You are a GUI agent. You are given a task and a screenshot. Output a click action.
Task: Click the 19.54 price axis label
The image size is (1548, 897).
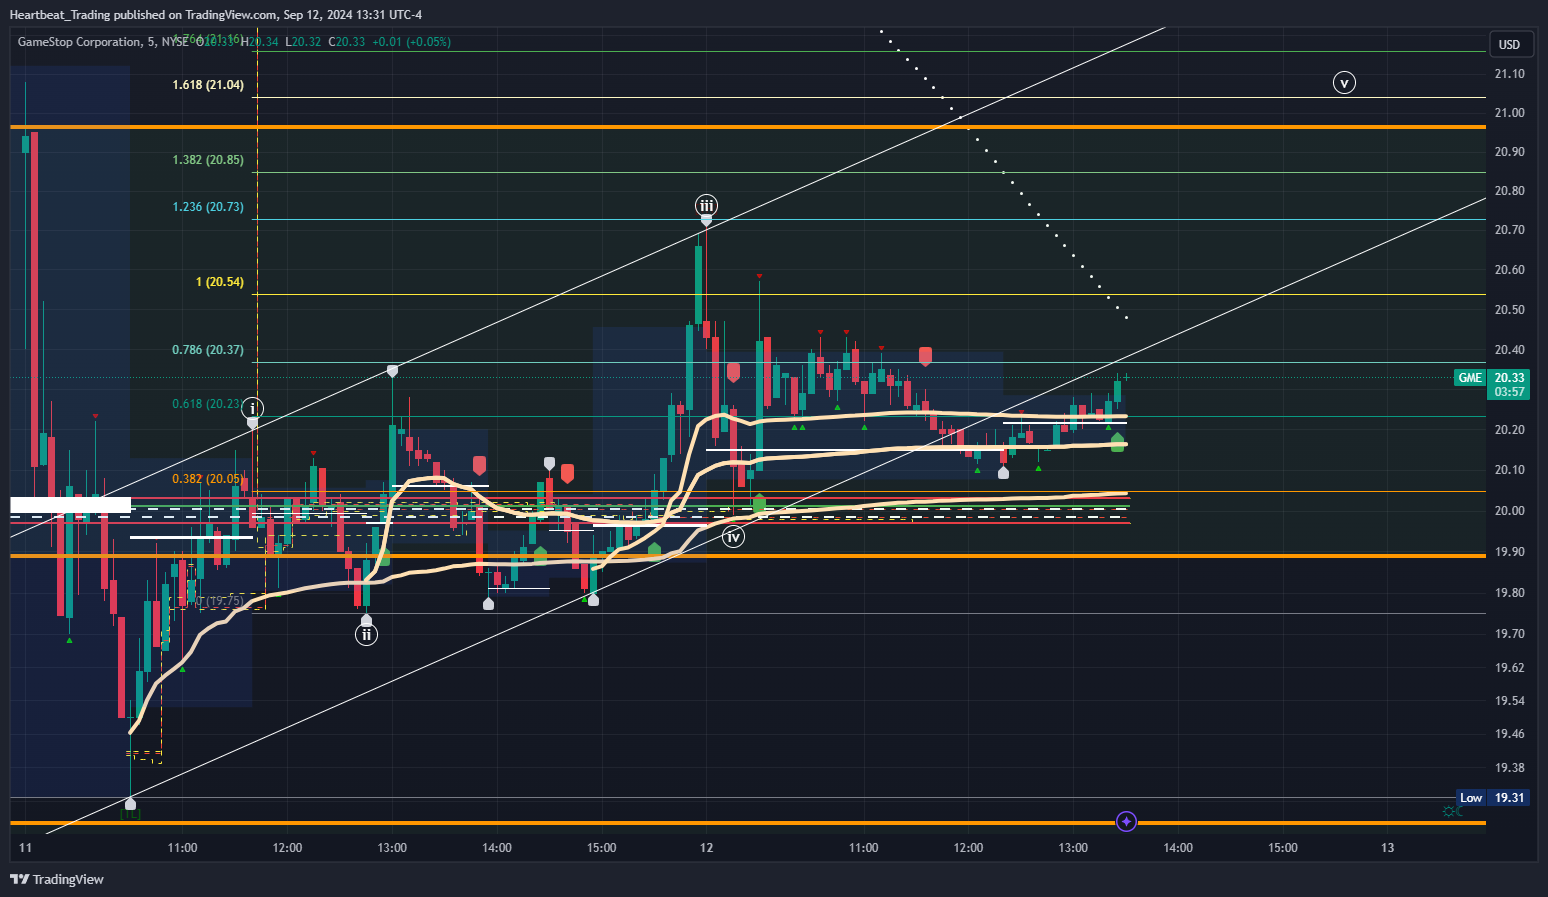tap(1509, 701)
